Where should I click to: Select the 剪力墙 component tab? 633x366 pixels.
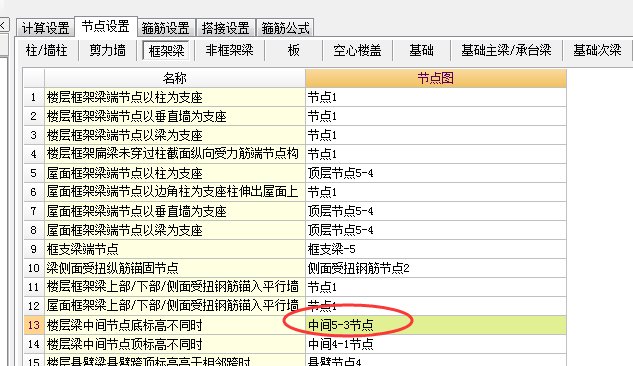(x=108, y=50)
